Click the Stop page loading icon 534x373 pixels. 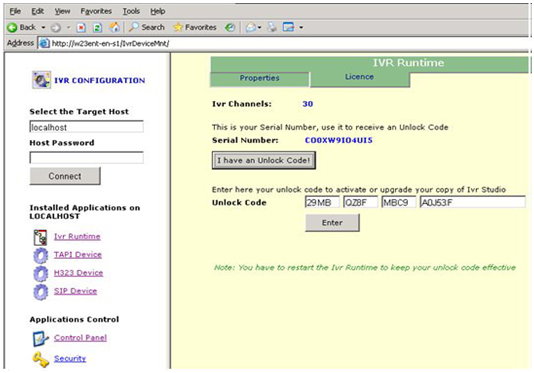pyautogui.click(x=81, y=28)
